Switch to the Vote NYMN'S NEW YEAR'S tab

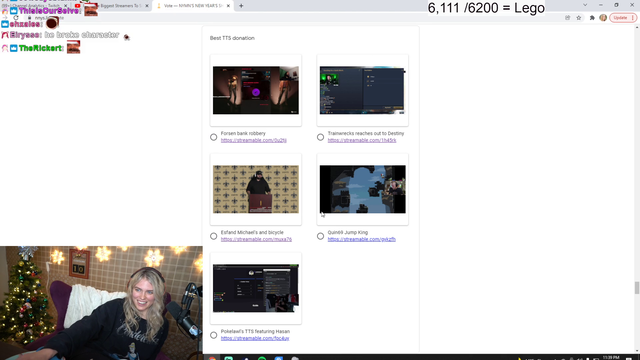click(192, 6)
